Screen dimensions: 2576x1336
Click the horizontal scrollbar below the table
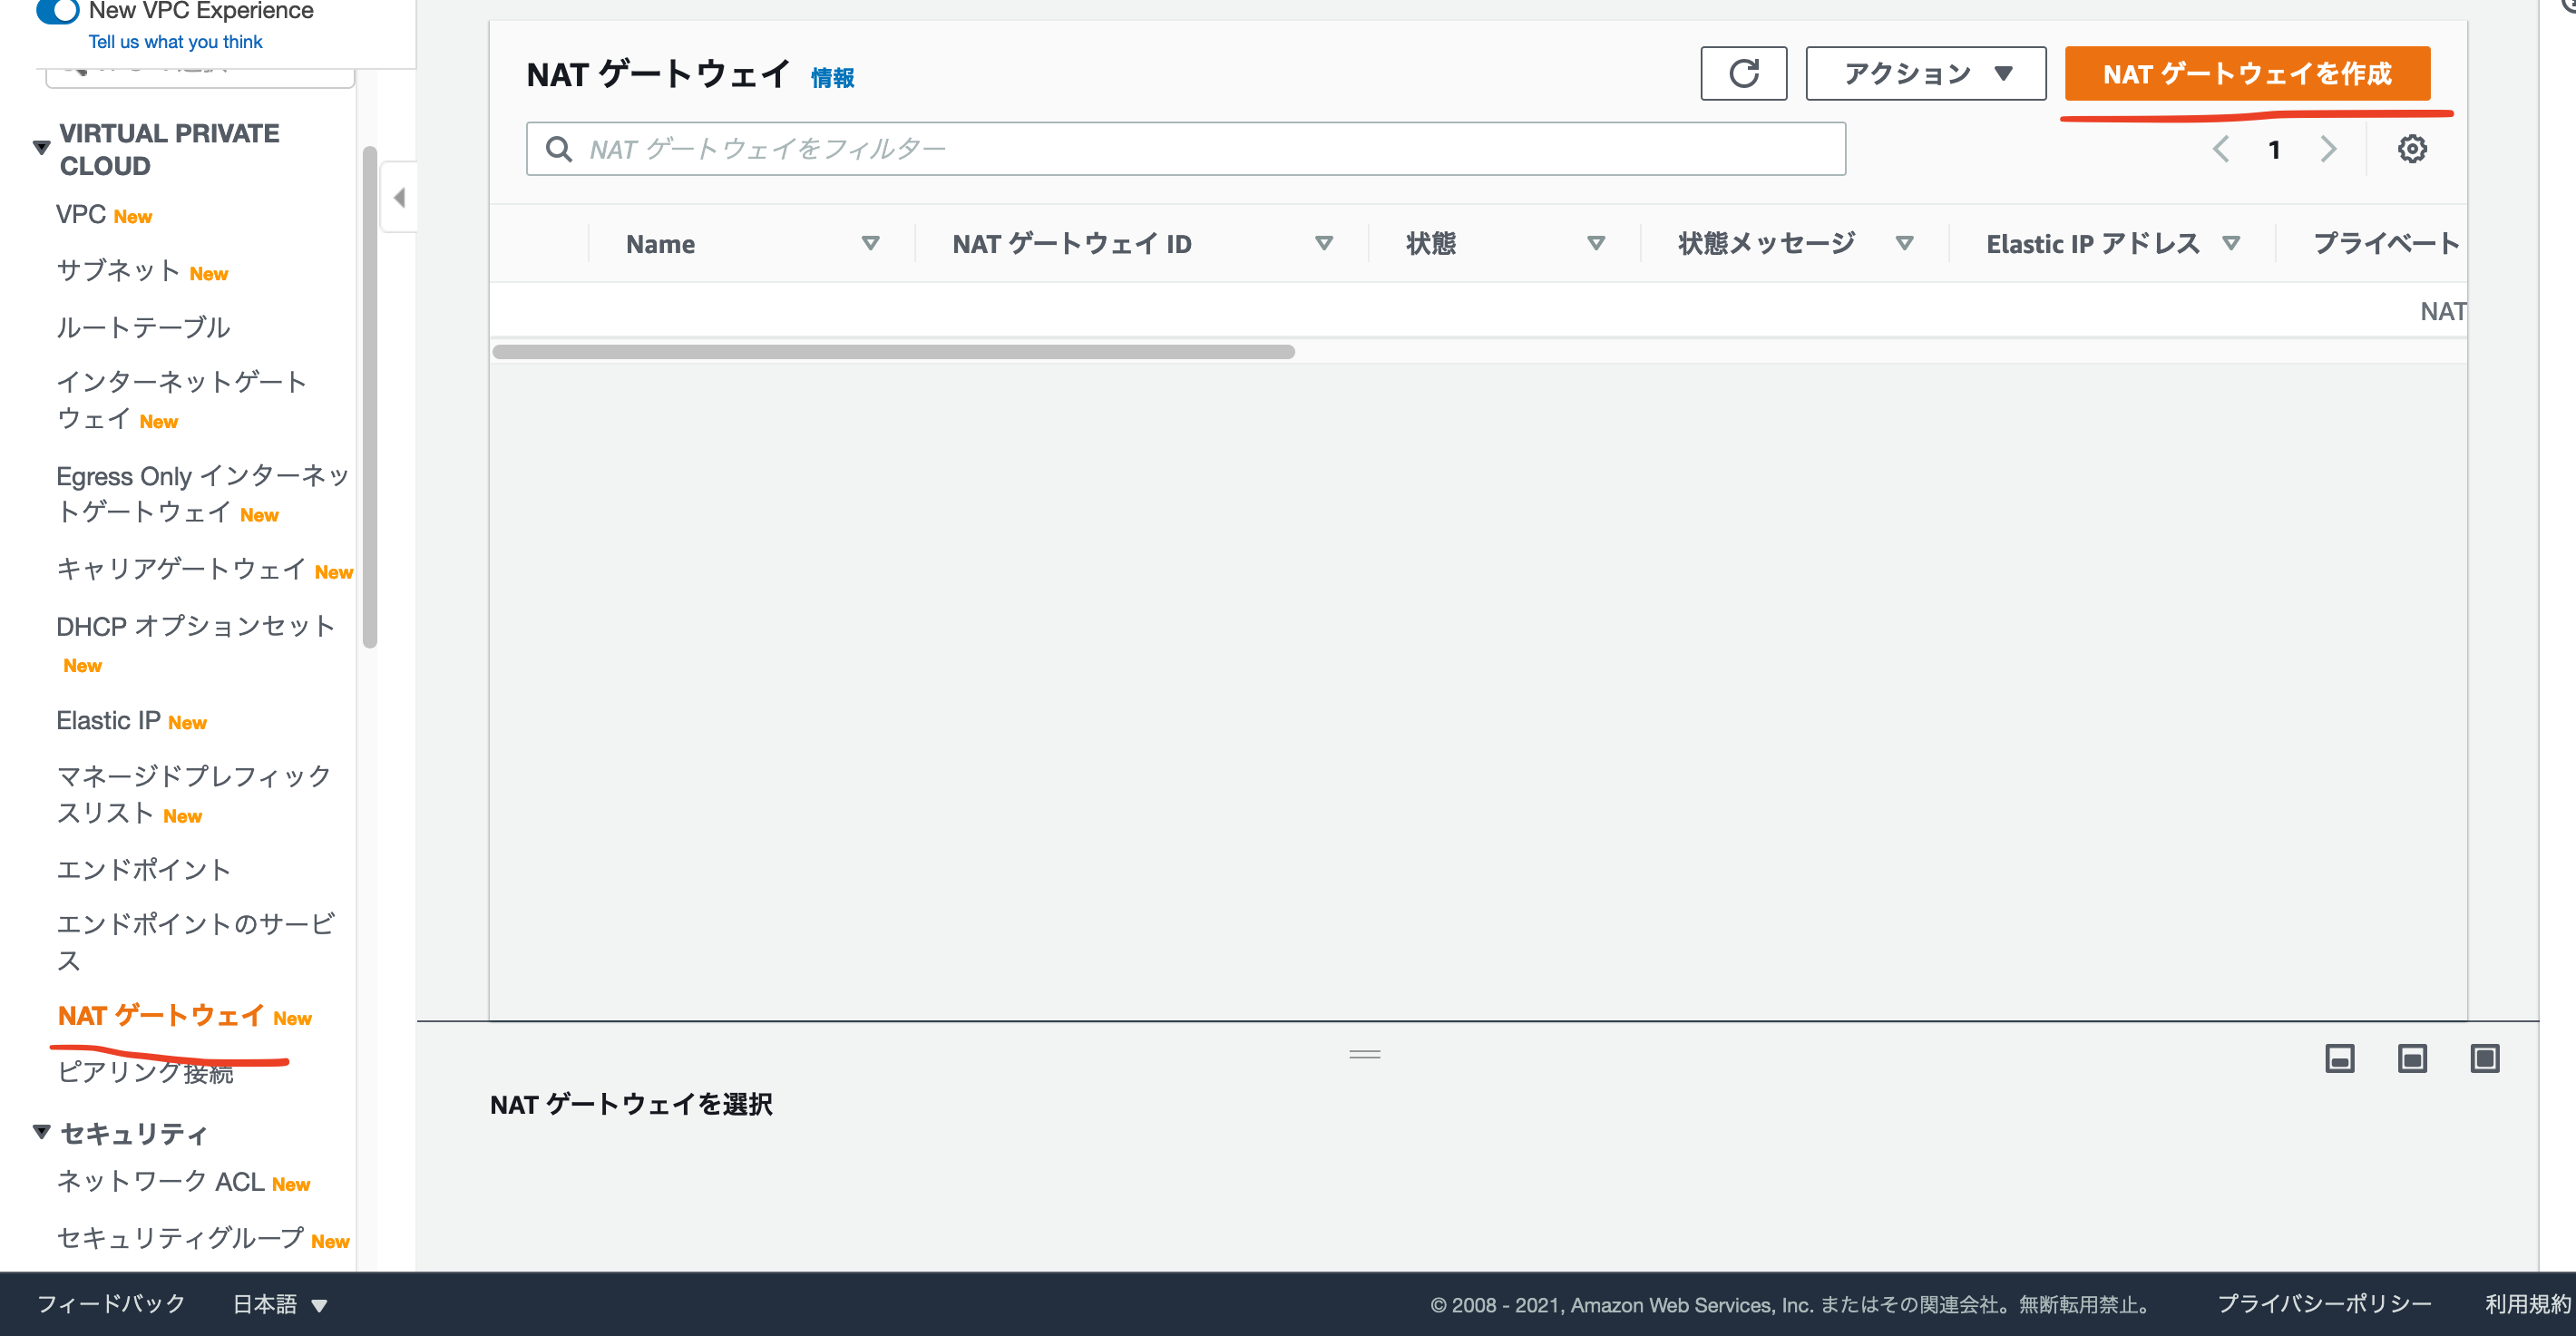894,352
